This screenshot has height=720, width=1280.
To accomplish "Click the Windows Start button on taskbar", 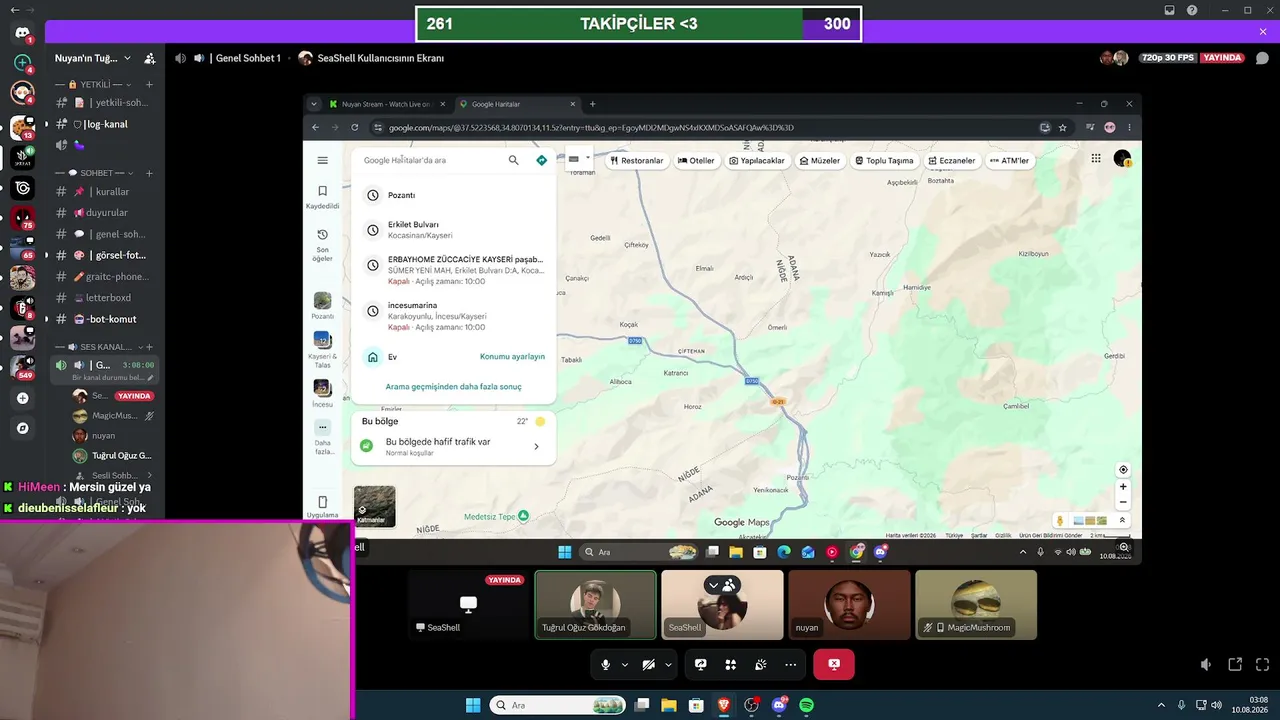I will pos(473,705).
